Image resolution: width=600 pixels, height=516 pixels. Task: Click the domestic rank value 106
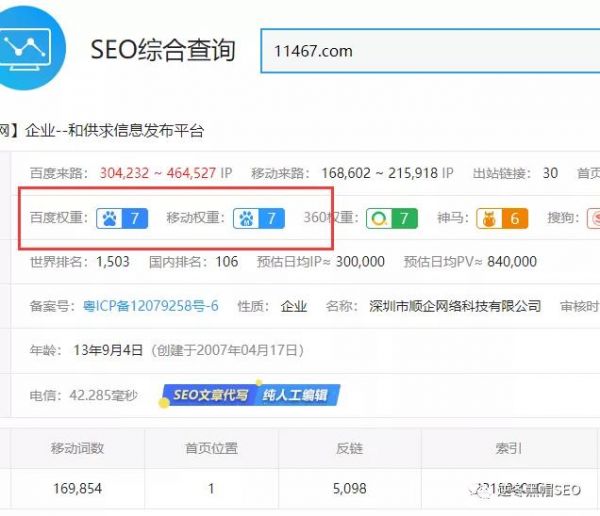(x=227, y=262)
